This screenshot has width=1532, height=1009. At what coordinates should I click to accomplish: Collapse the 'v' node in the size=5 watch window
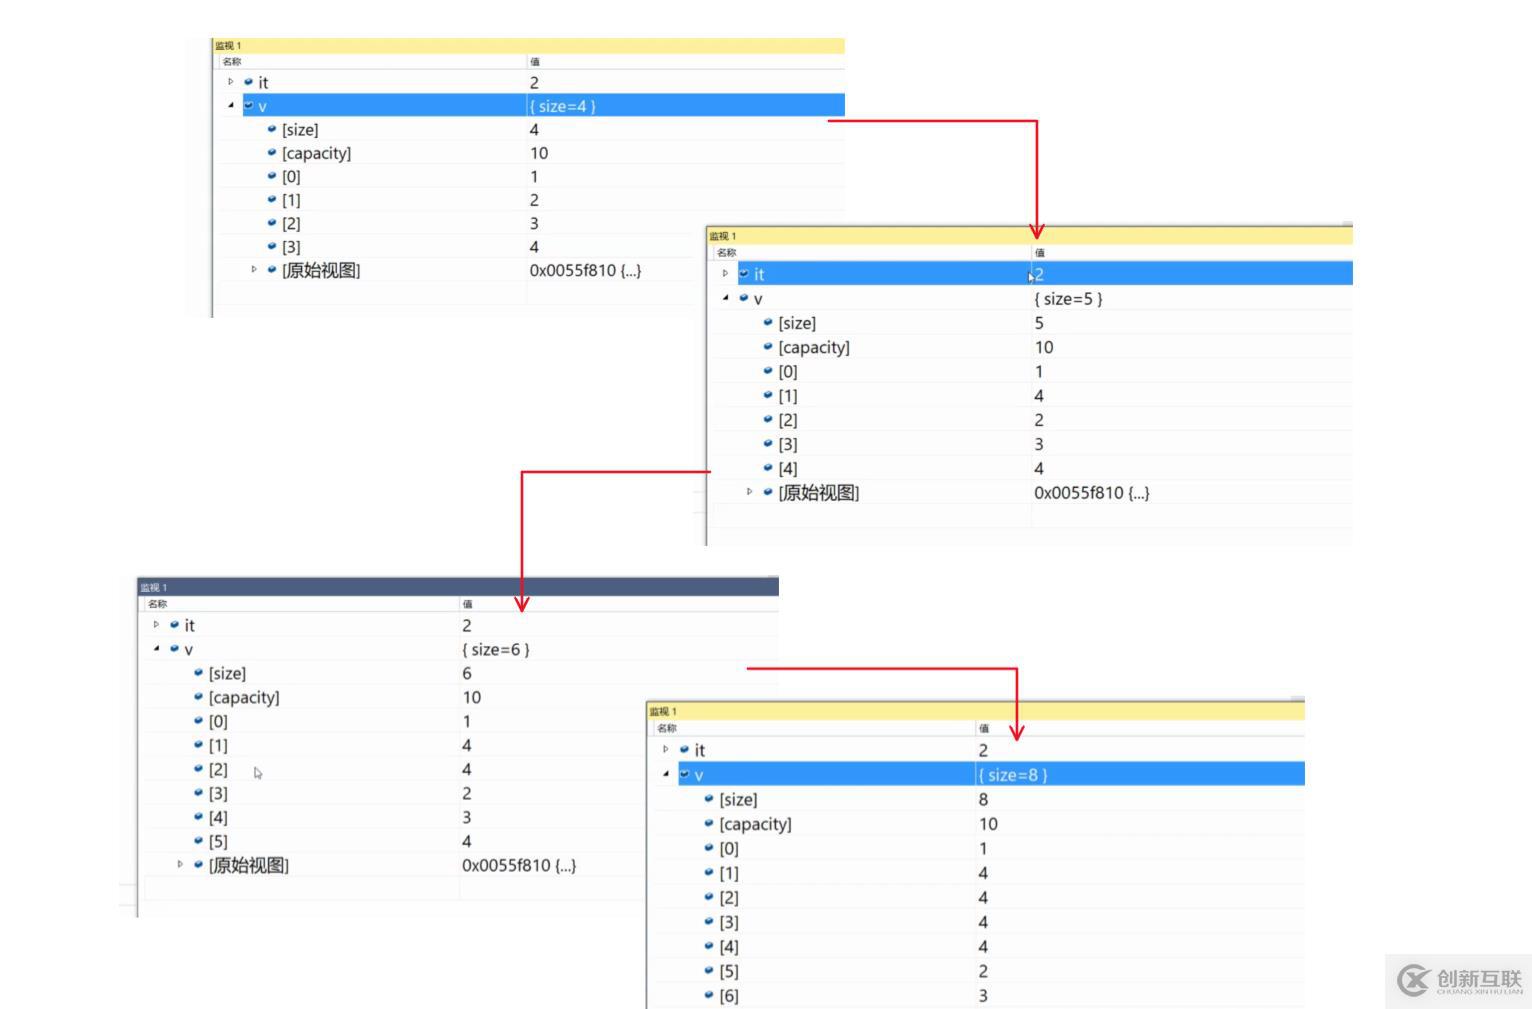tap(725, 298)
